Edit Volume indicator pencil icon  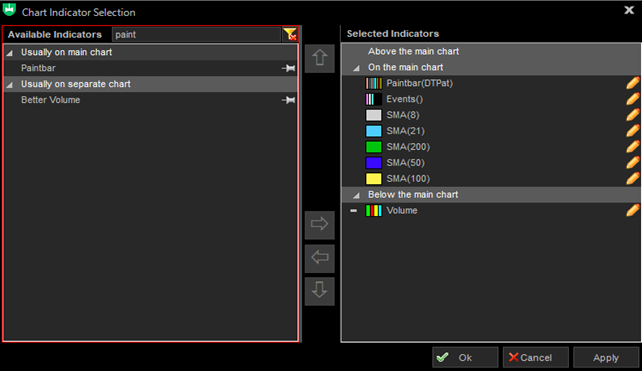click(633, 210)
